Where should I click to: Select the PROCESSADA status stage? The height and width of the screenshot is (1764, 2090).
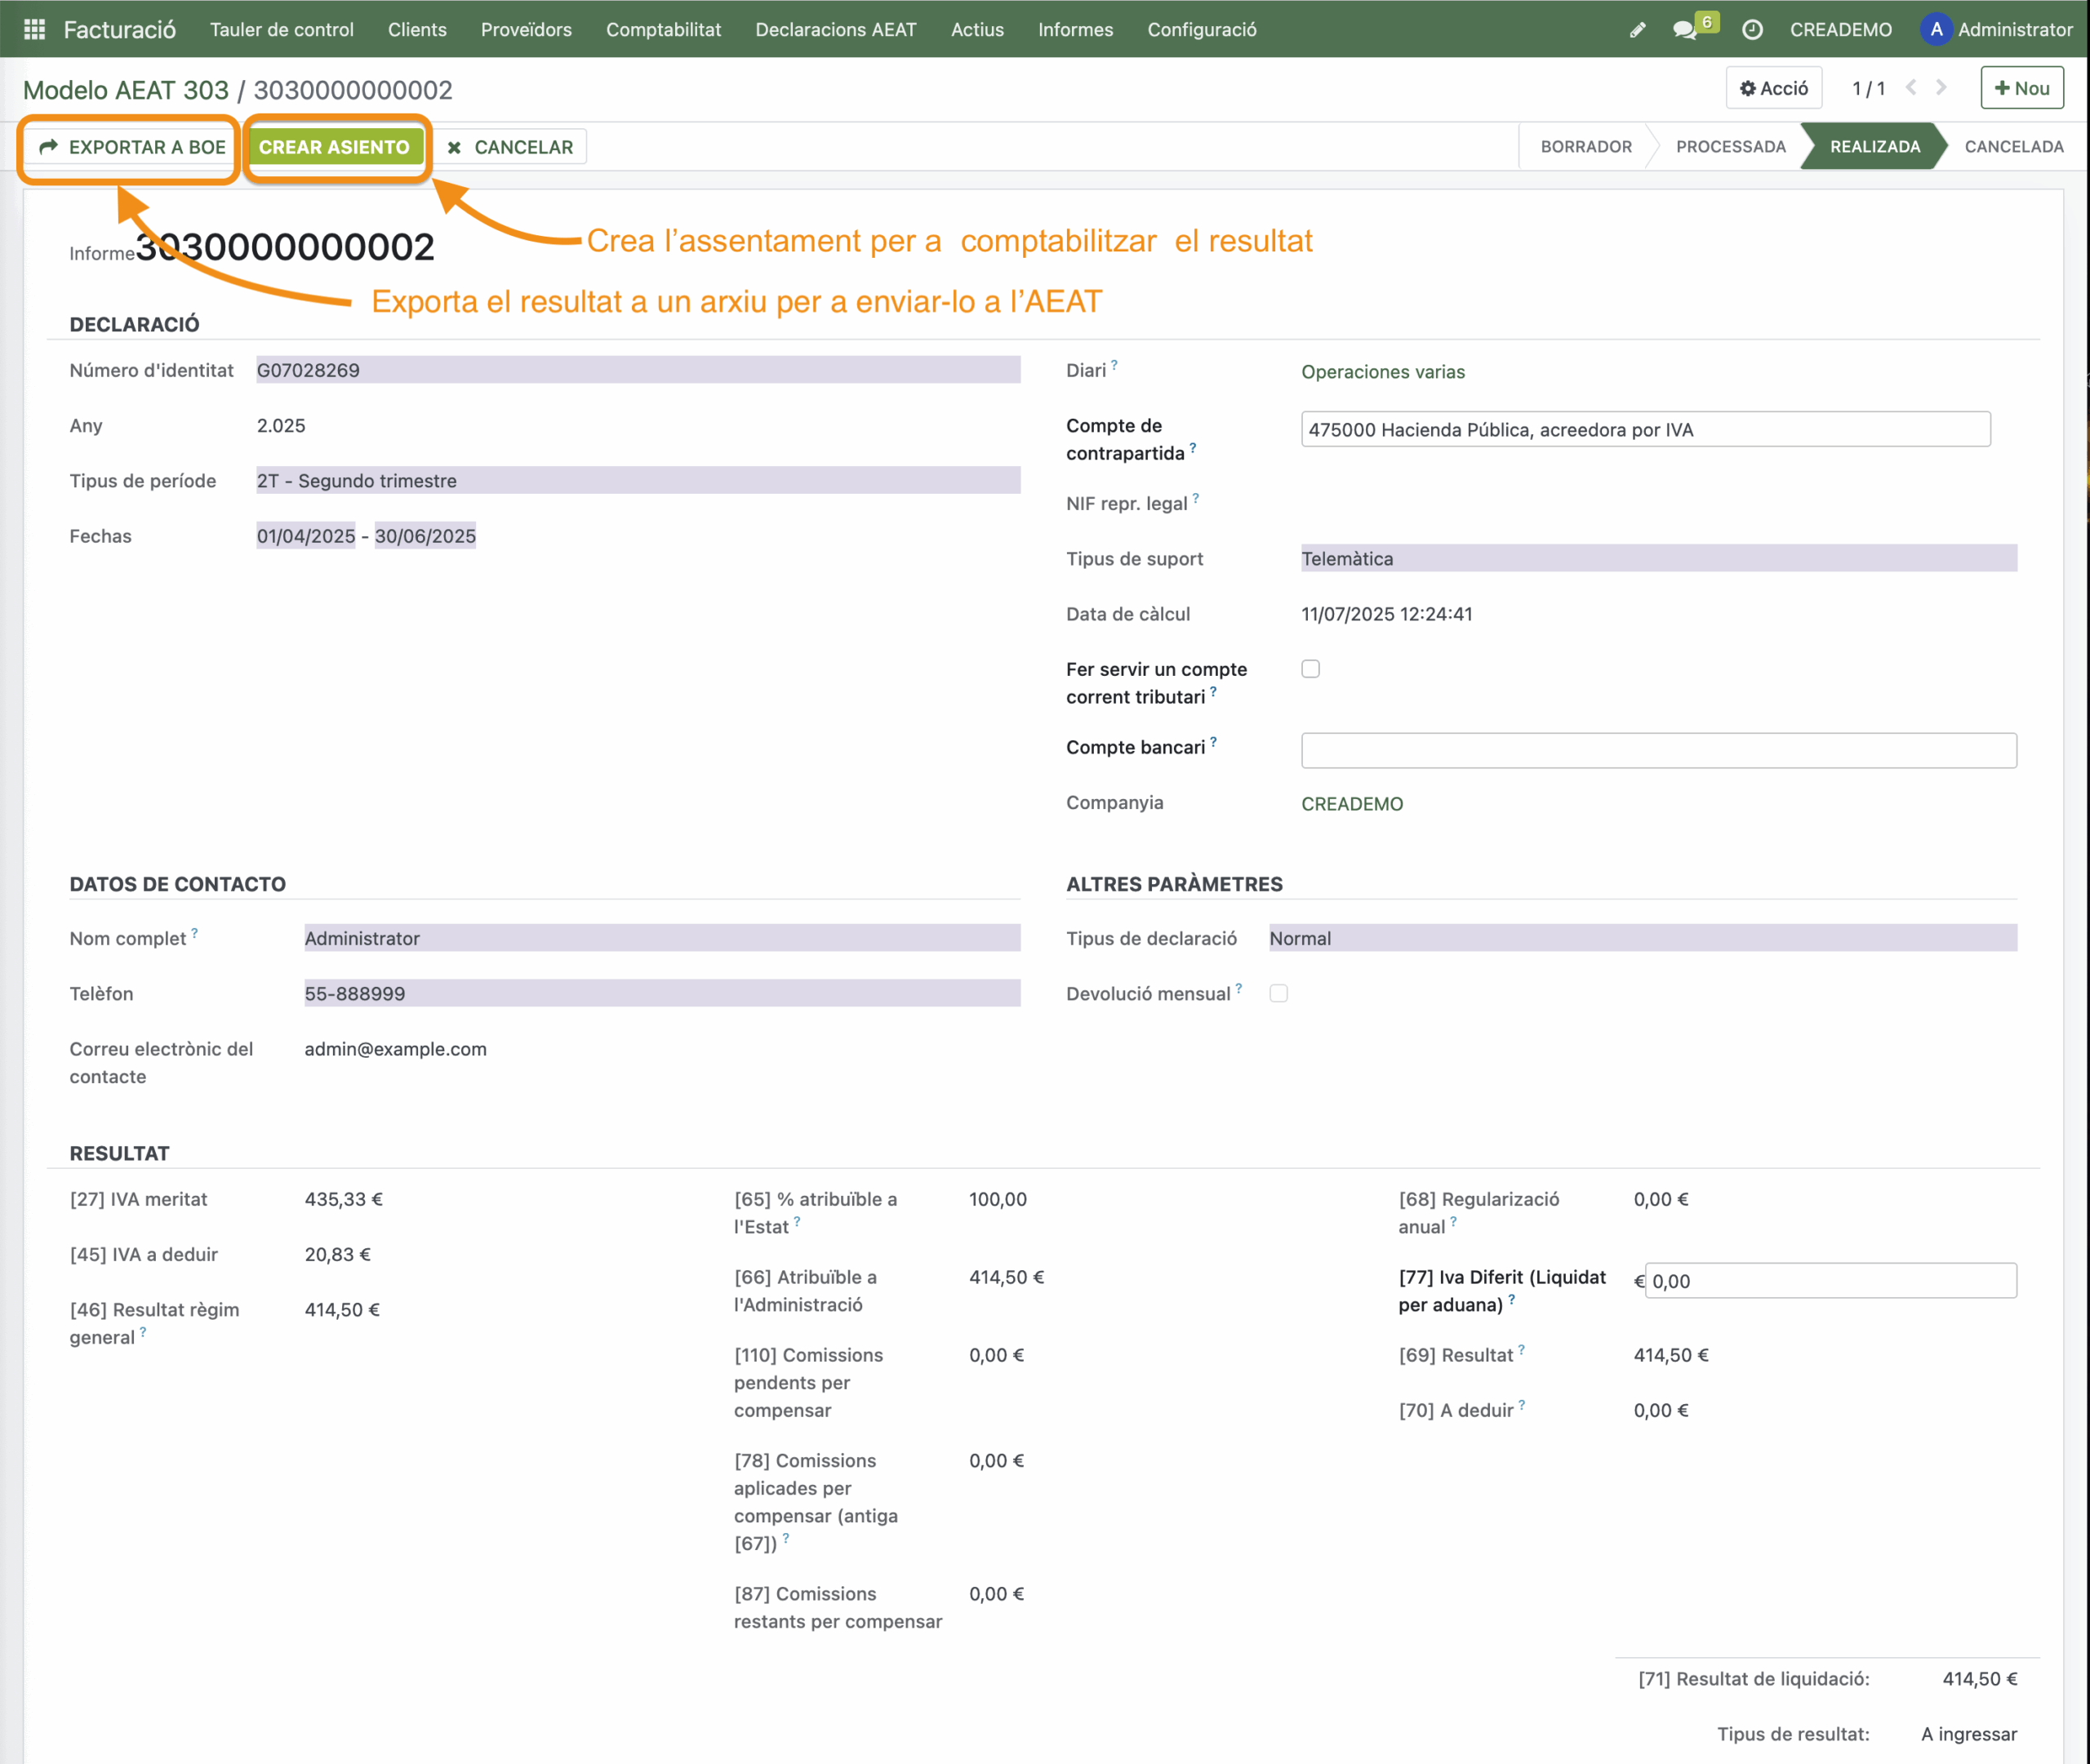[1730, 147]
